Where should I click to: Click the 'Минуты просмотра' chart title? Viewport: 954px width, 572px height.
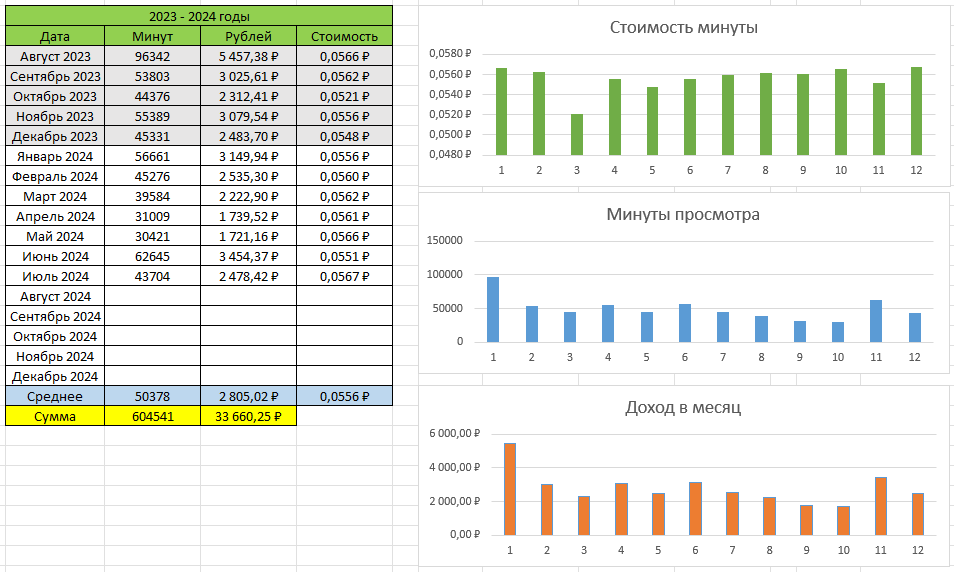(x=683, y=214)
